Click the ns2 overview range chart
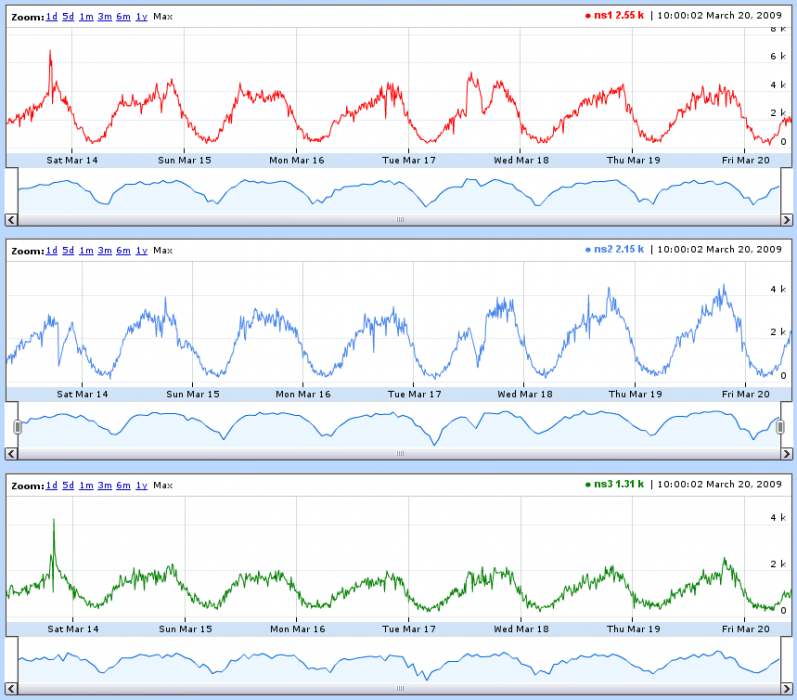 pyautogui.click(x=400, y=425)
